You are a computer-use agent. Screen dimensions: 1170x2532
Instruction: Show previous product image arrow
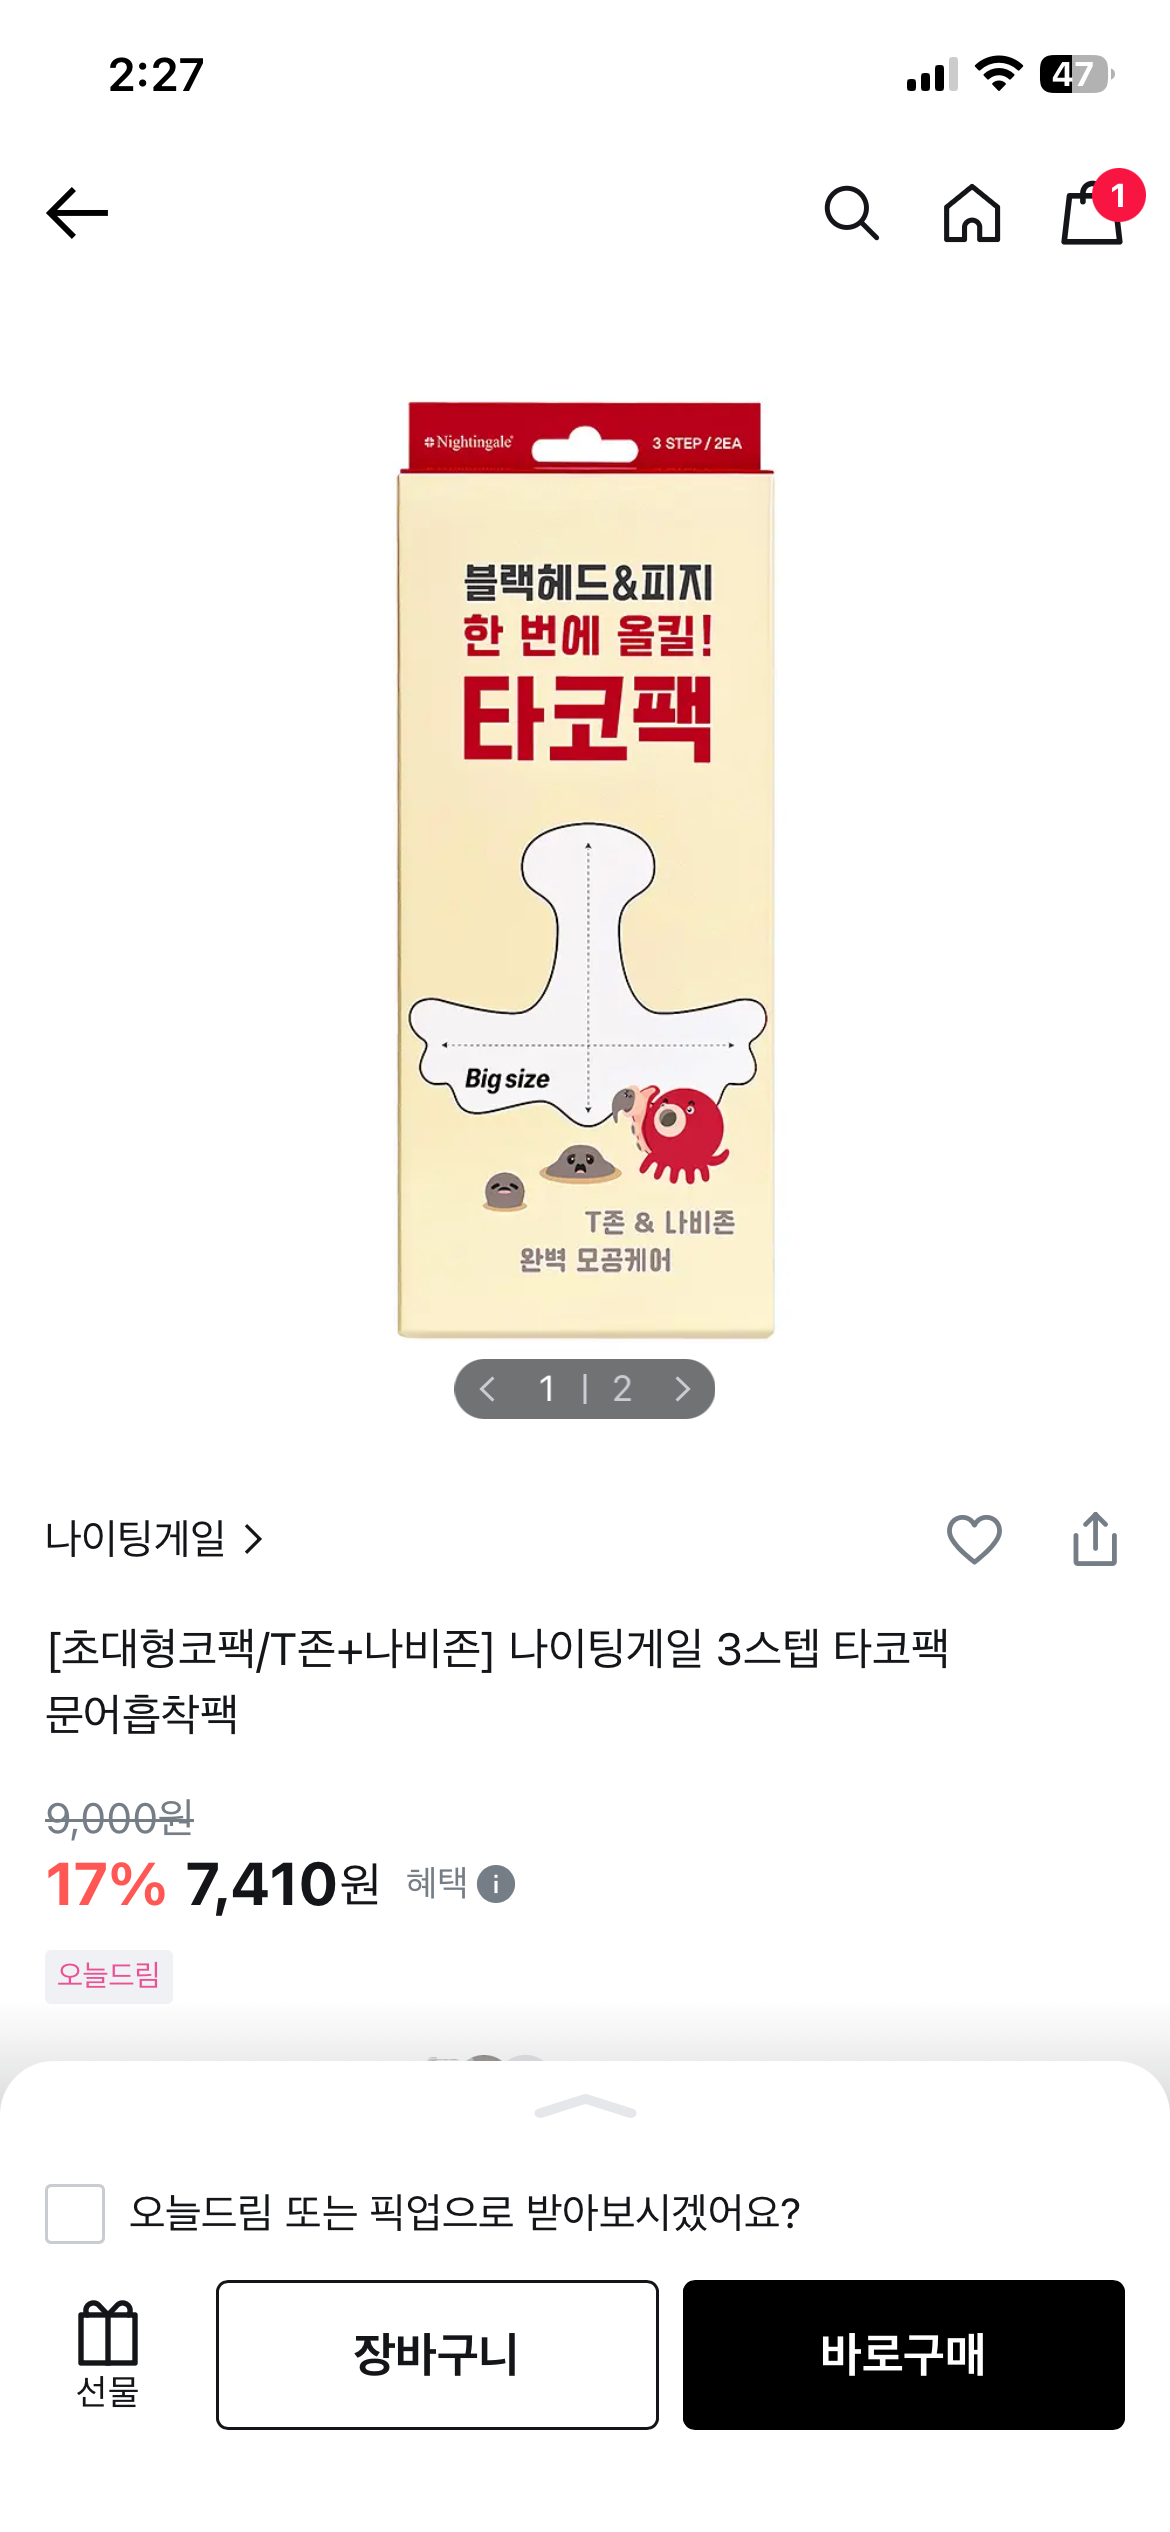487,1389
